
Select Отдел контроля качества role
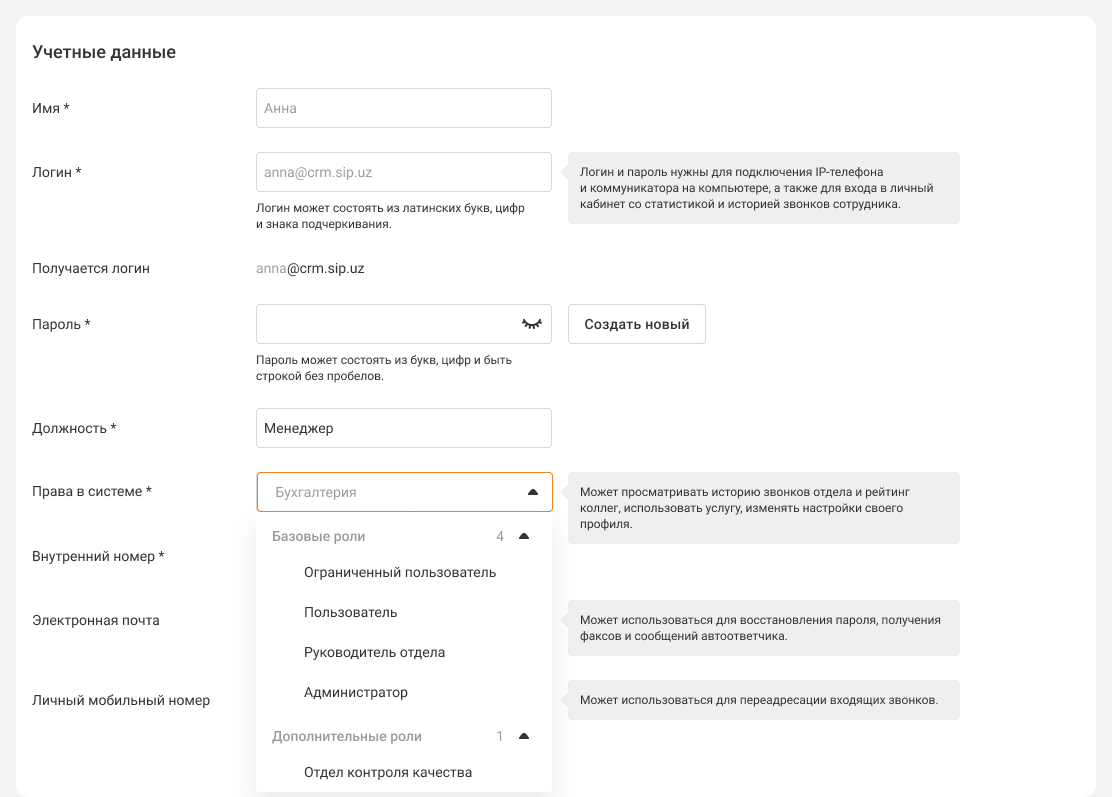click(388, 772)
